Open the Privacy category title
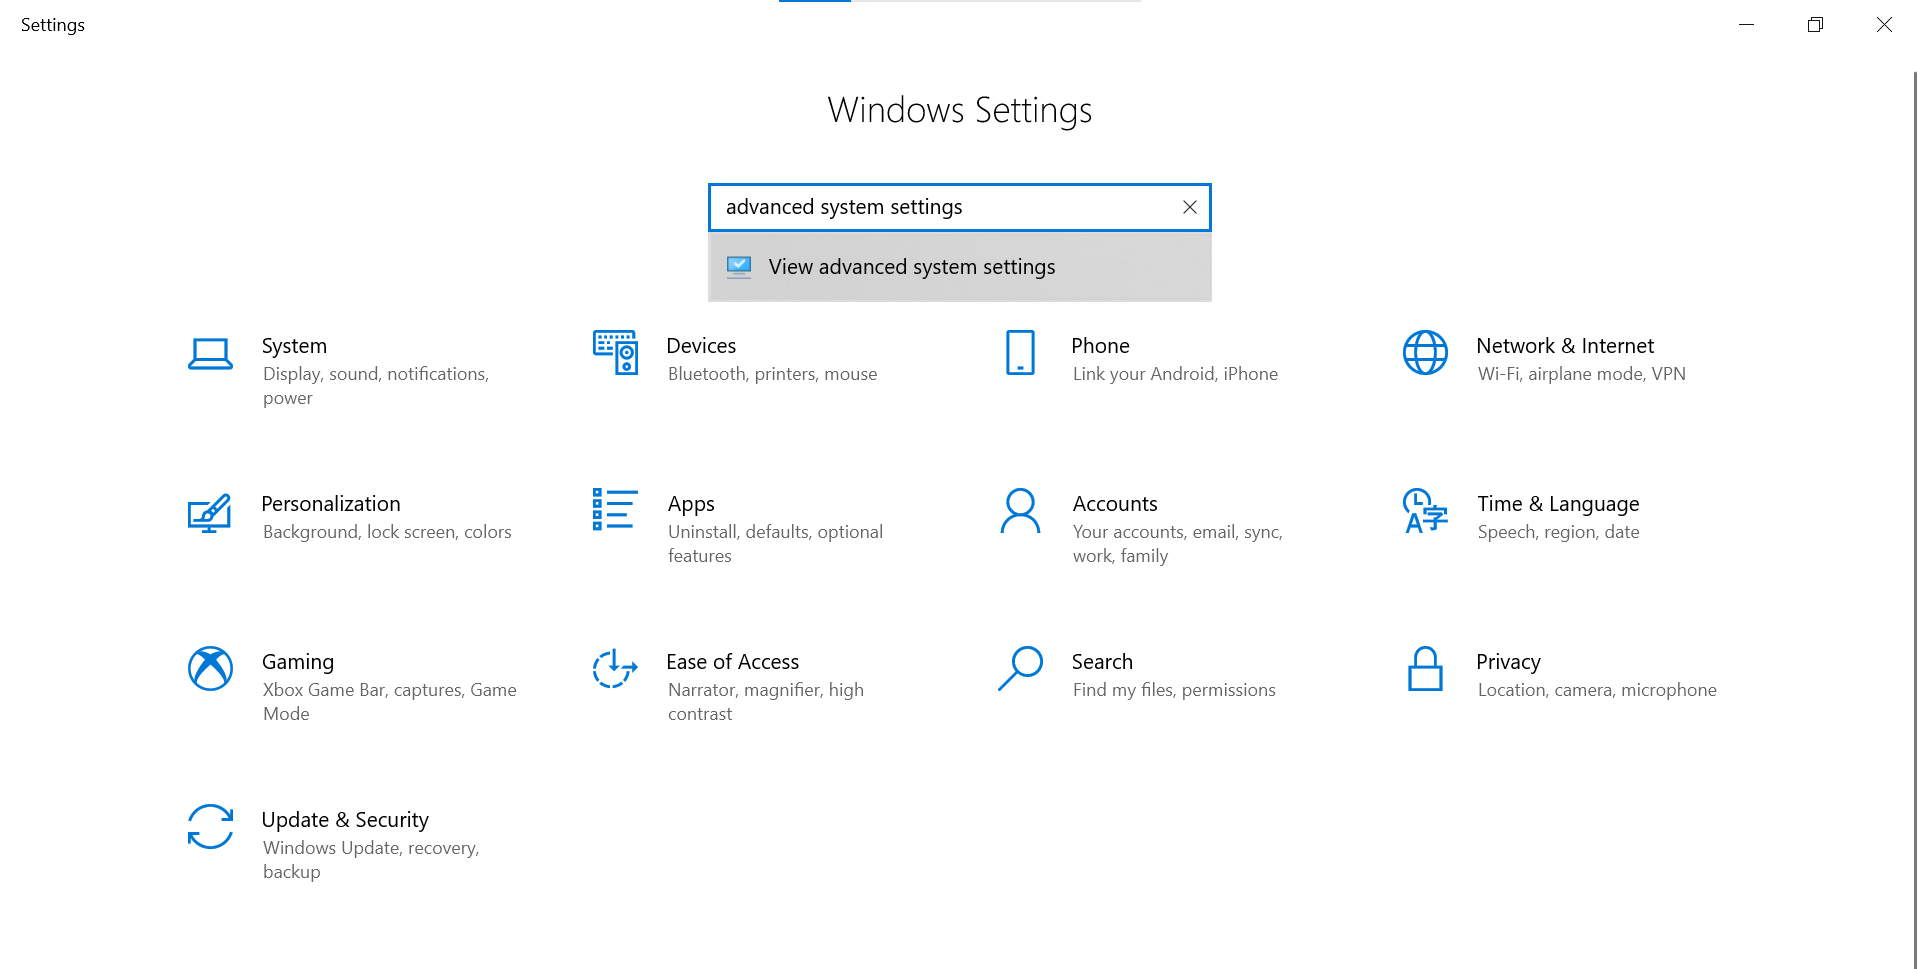 (1508, 662)
